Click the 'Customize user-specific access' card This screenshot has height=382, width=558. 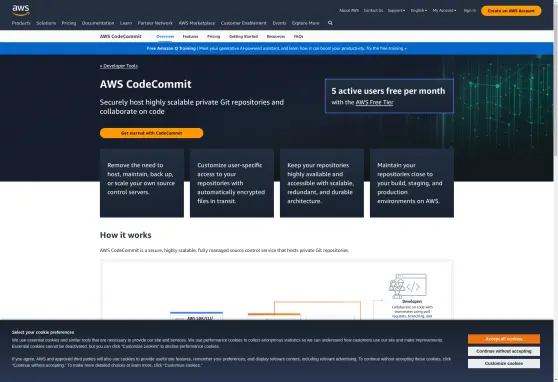232,183
